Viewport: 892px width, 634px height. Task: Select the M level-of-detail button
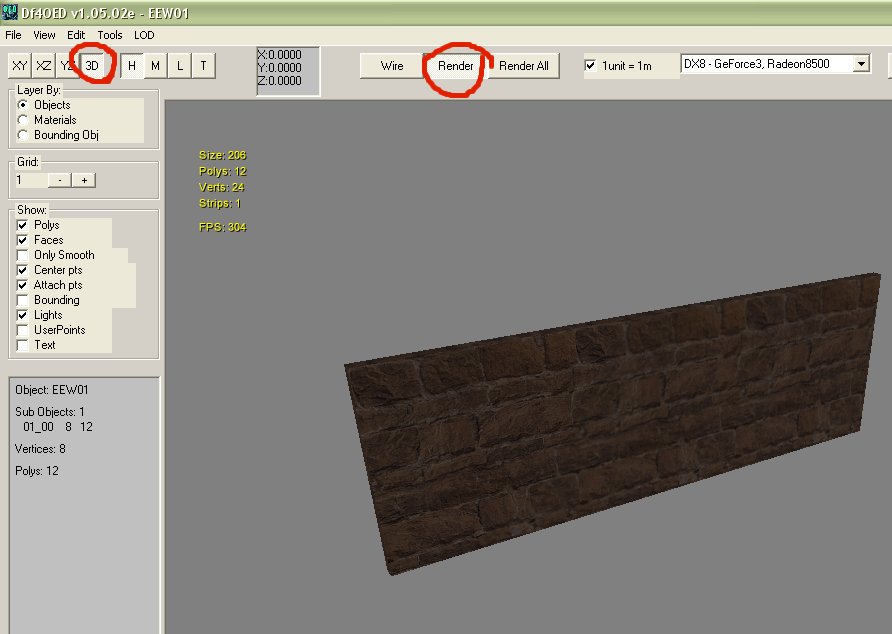click(155, 66)
